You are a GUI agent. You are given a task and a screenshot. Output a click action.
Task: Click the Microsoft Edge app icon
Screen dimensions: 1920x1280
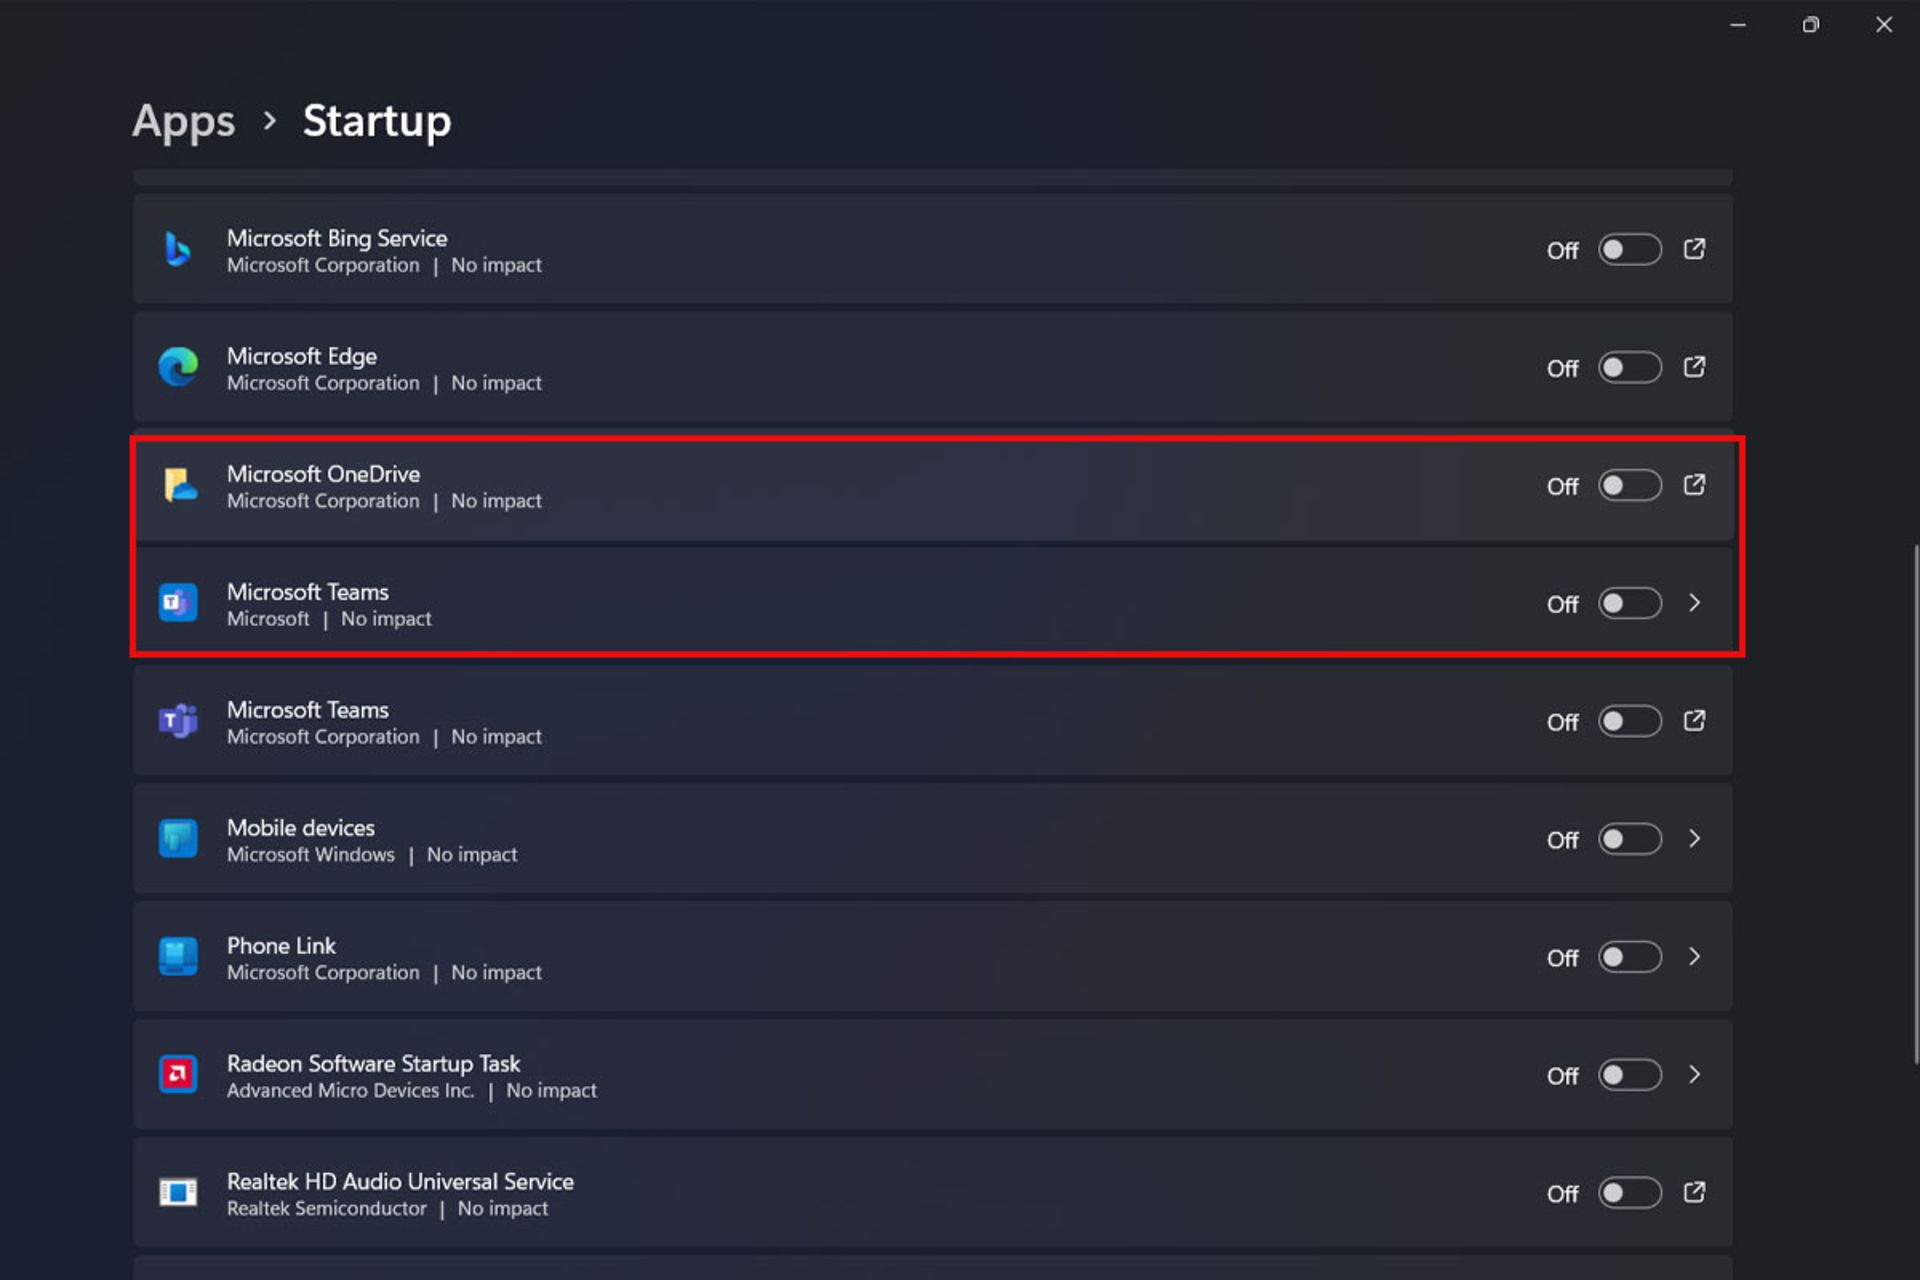(x=178, y=367)
